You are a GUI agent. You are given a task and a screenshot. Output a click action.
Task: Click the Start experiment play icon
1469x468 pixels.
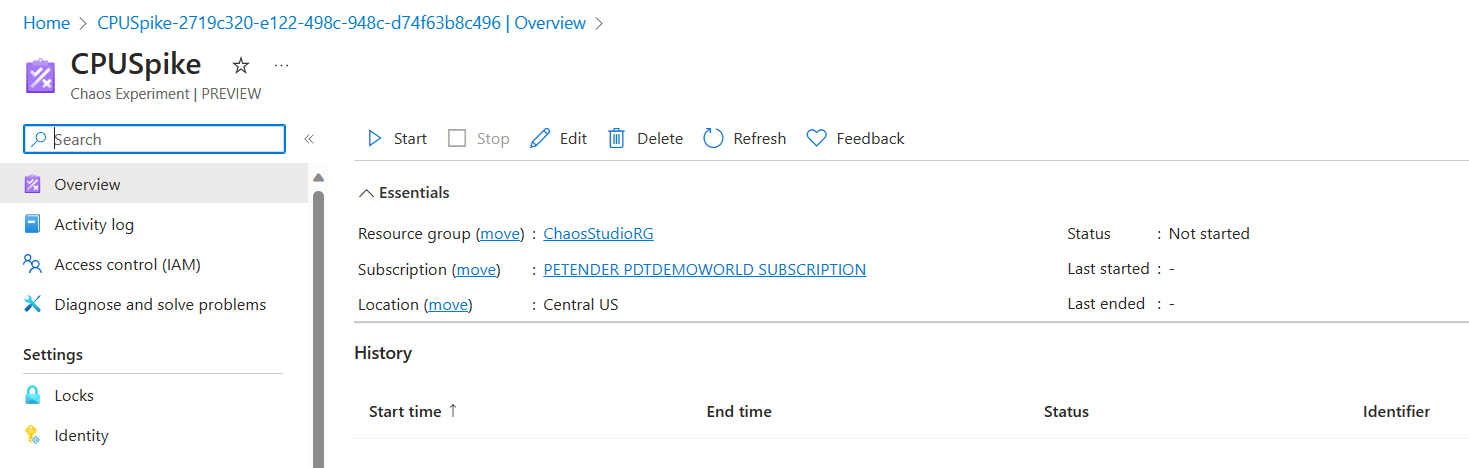[375, 139]
